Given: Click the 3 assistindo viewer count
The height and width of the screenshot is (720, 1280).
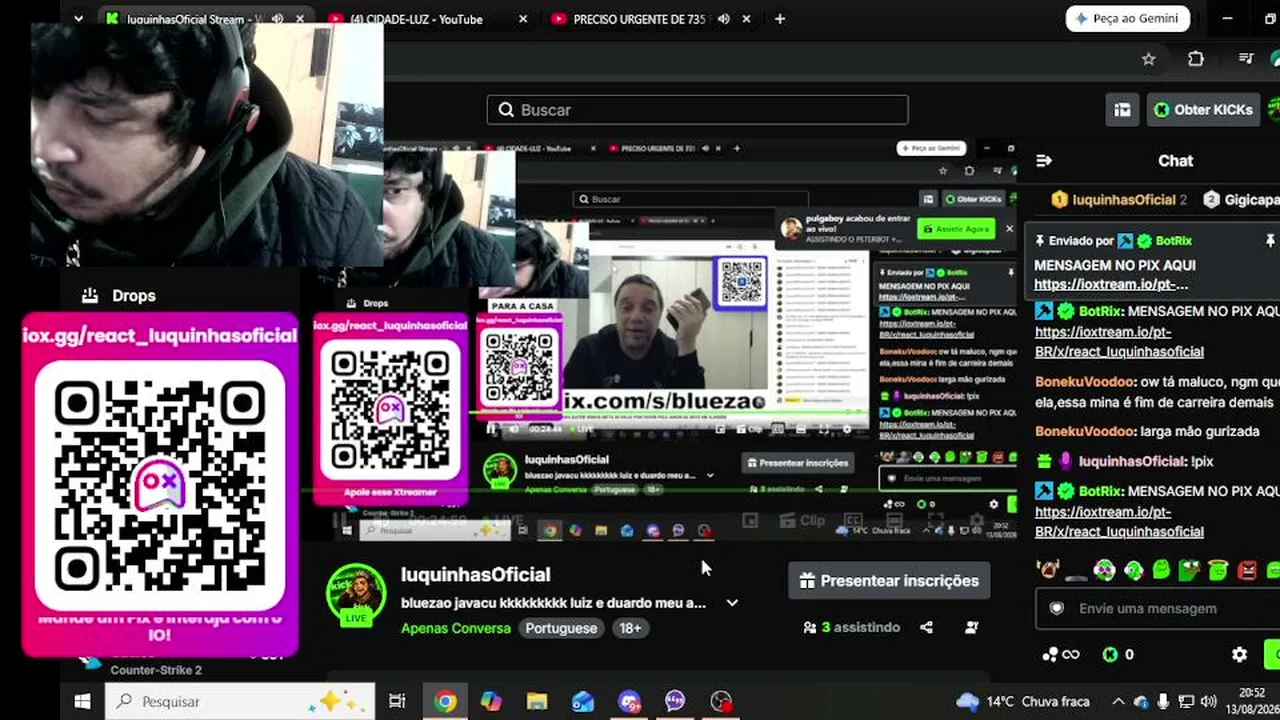Looking at the screenshot, I should tap(851, 628).
